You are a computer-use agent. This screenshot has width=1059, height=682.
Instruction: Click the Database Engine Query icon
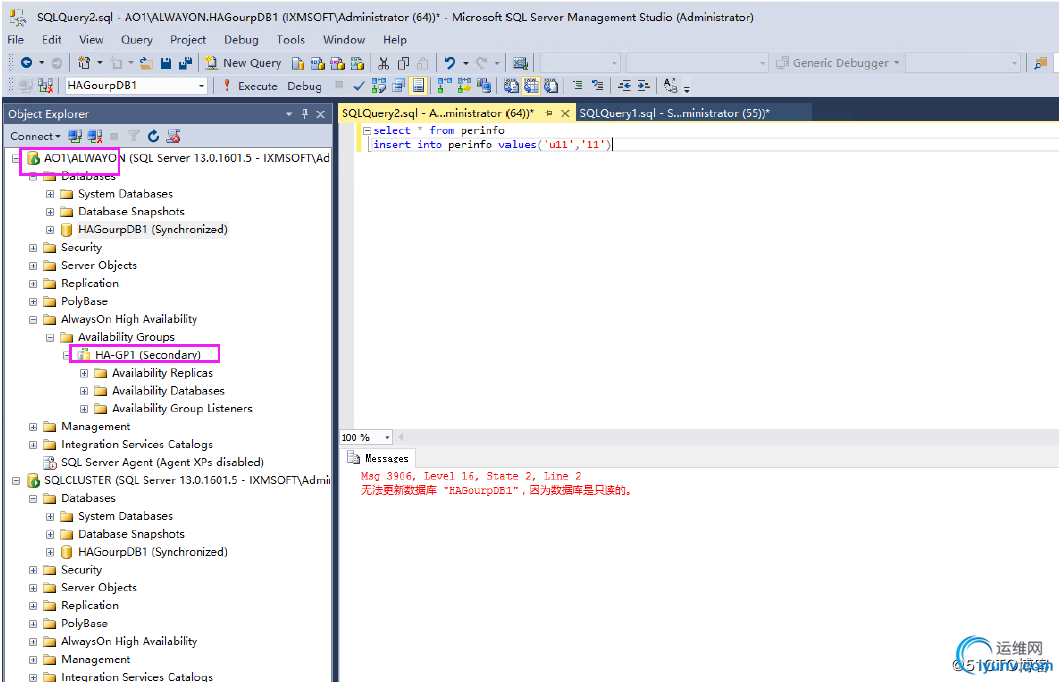(x=298, y=63)
